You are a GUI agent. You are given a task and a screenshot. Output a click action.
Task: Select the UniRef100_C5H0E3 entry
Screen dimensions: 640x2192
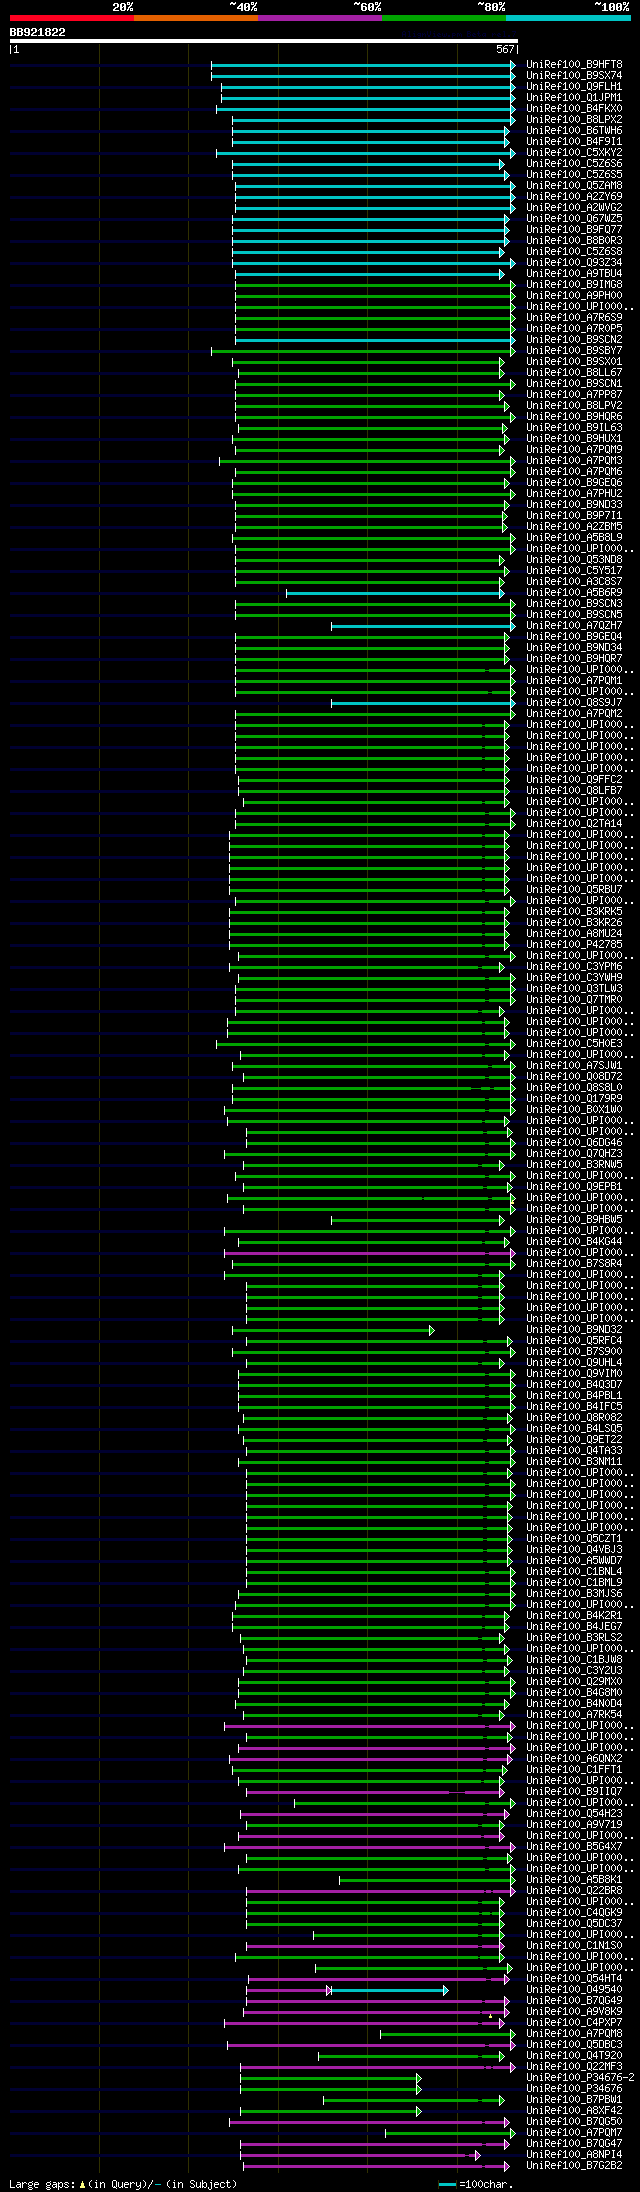574,1043
